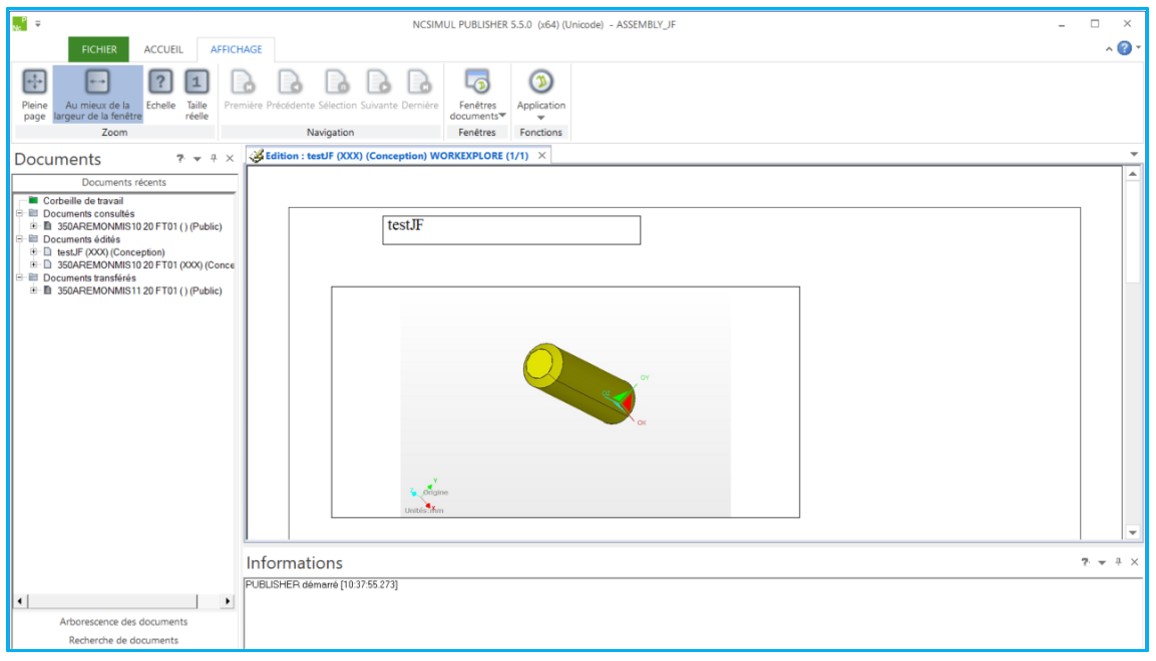
Task: Close the Informations panel
Action: click(x=1135, y=562)
